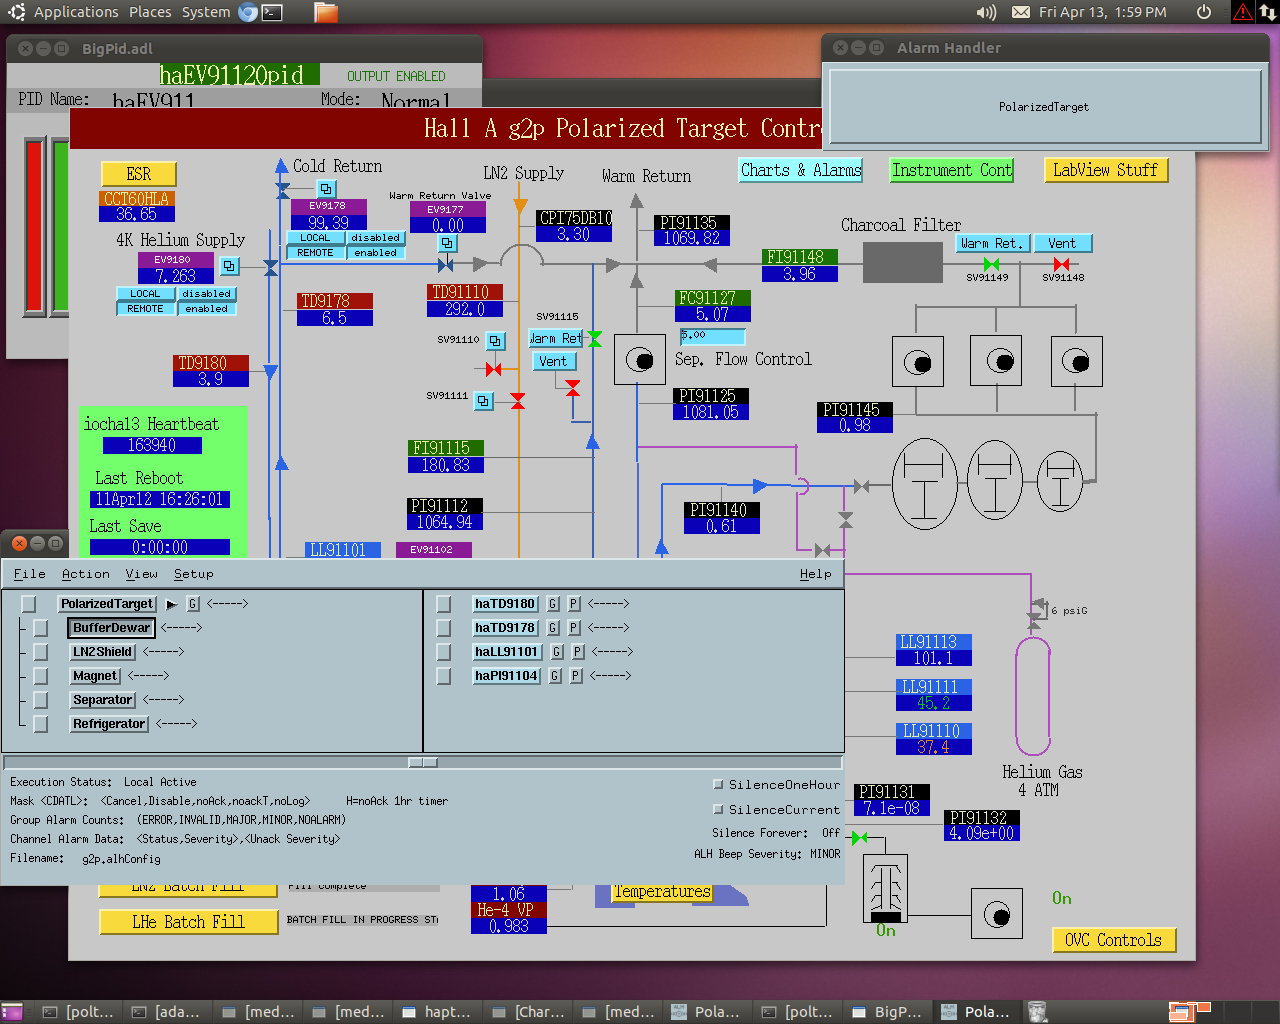
Task: Click Warm Ret. button near SV91149
Action: (991, 243)
